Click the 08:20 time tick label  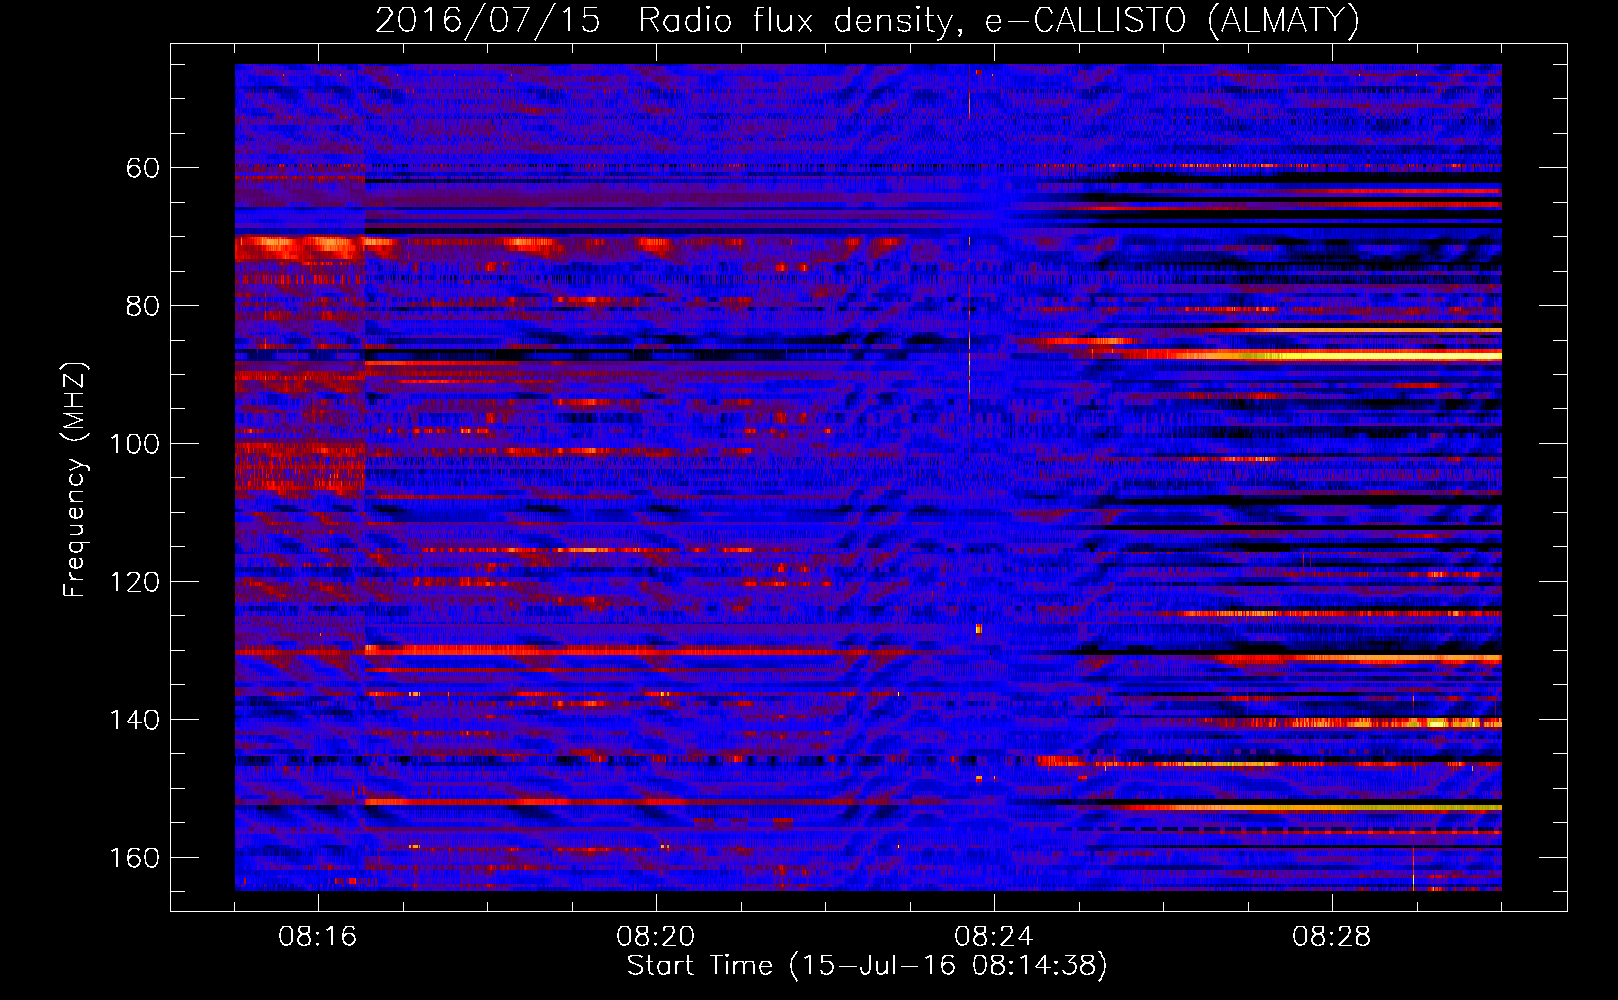click(x=656, y=937)
